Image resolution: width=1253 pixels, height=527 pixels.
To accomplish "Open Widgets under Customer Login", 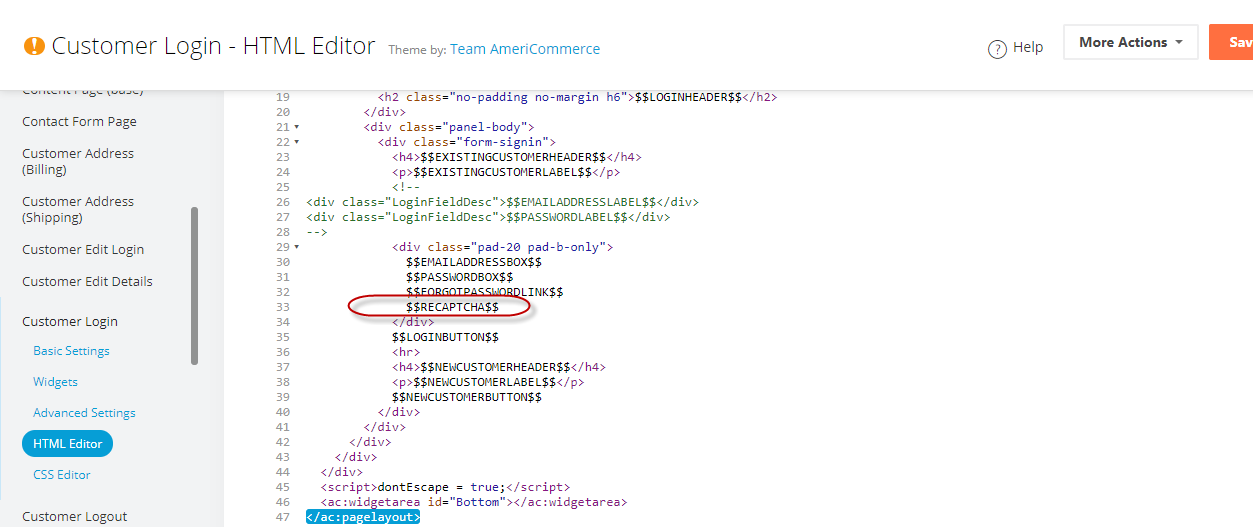I will 55,382.
